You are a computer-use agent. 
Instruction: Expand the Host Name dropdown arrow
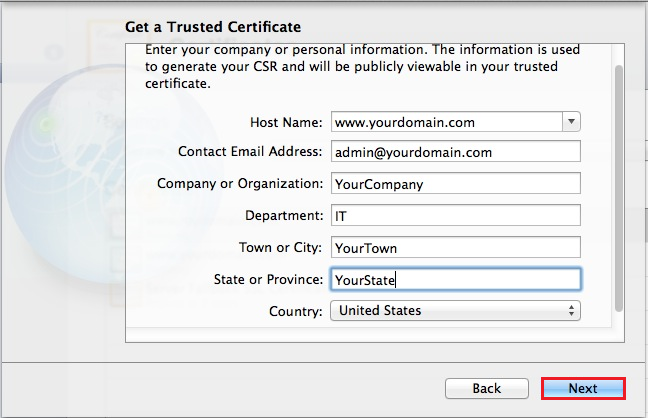click(x=570, y=122)
